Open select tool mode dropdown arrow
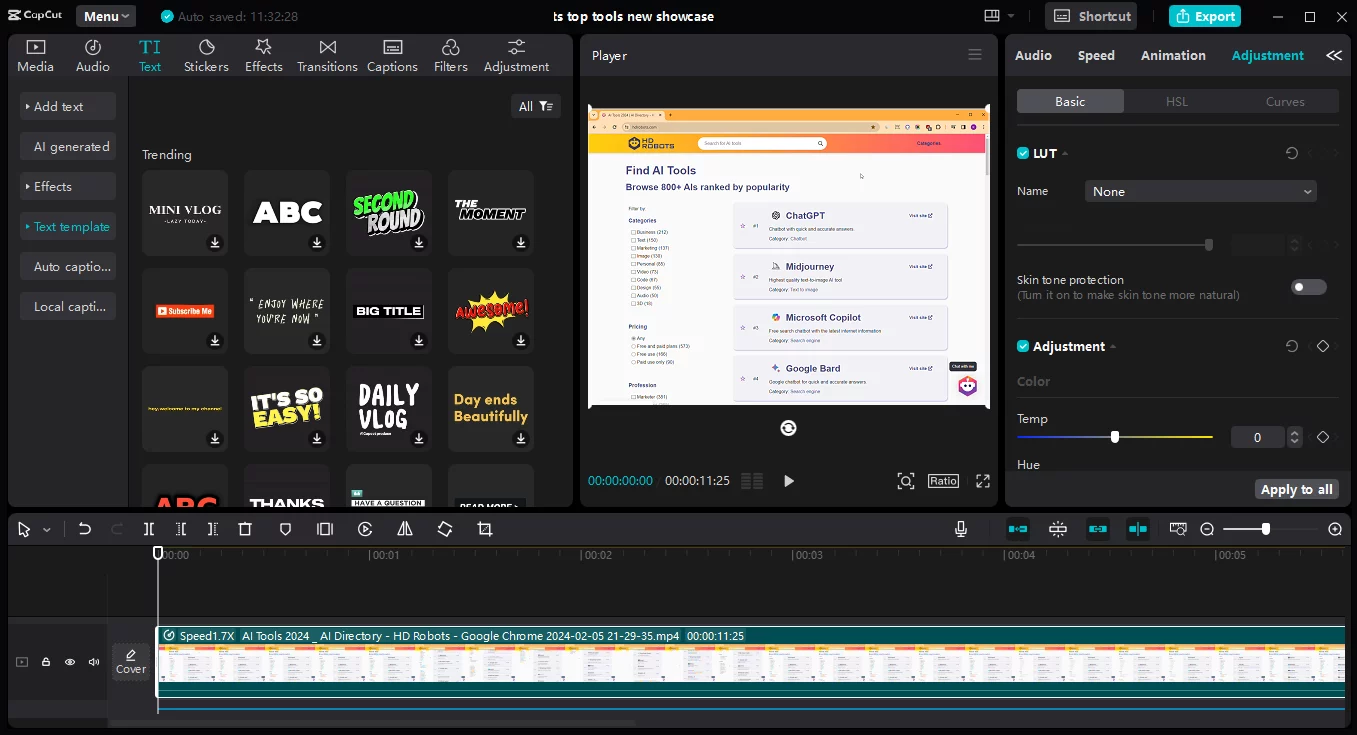1357x735 pixels. click(x=46, y=530)
